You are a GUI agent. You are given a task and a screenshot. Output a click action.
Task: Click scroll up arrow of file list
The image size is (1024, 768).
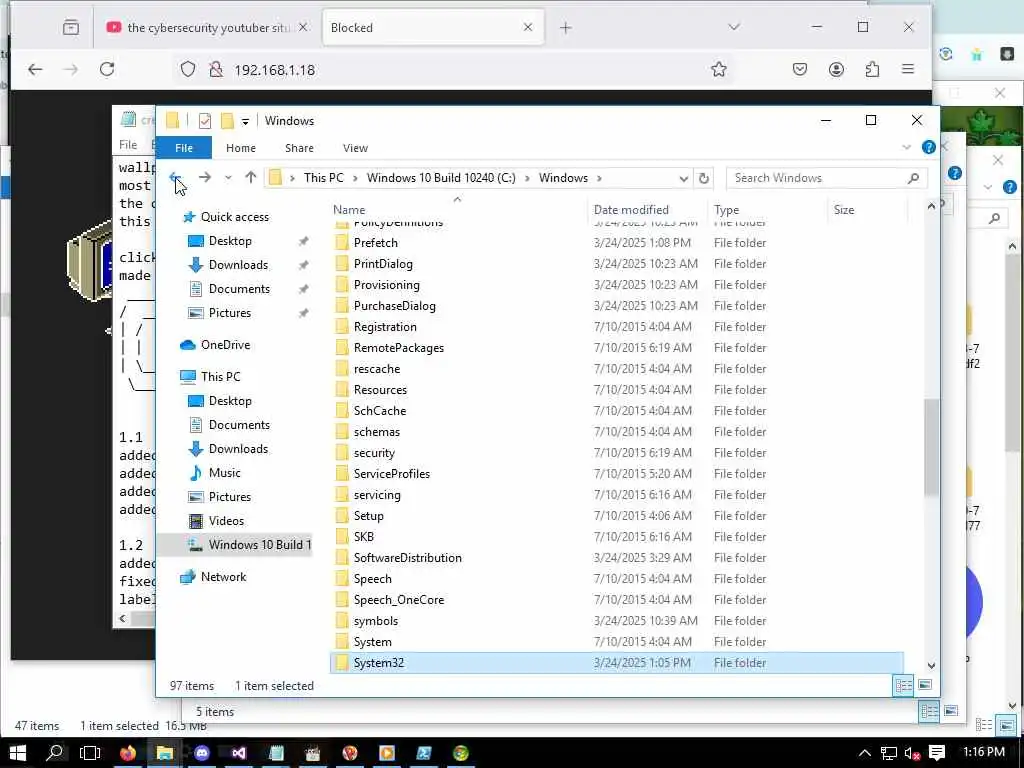click(931, 206)
